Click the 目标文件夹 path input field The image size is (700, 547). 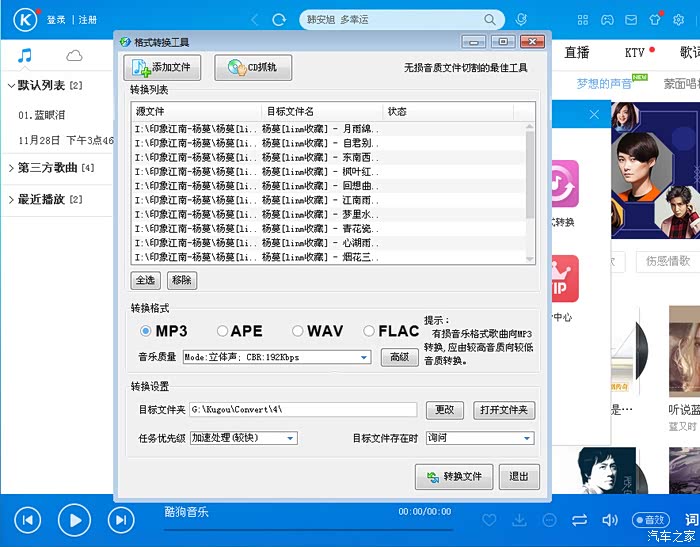(x=302, y=409)
